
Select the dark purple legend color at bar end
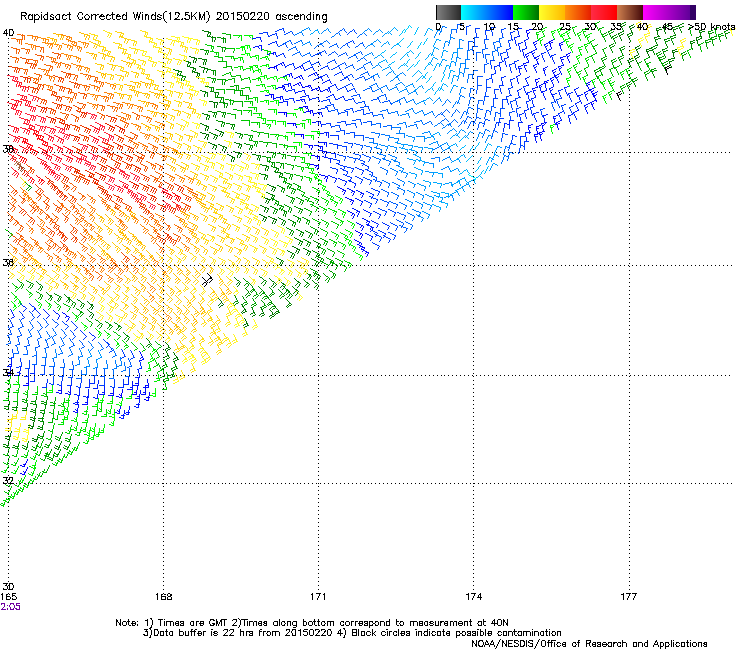click(692, 12)
